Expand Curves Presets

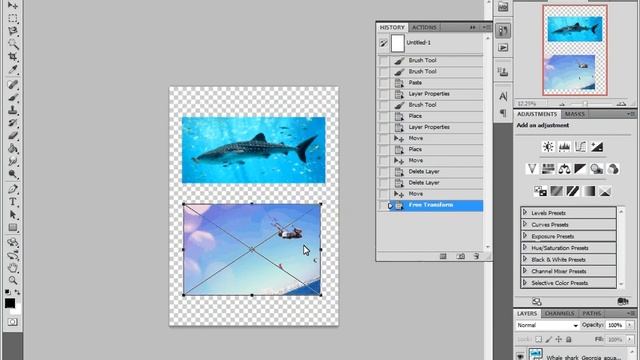525,224
